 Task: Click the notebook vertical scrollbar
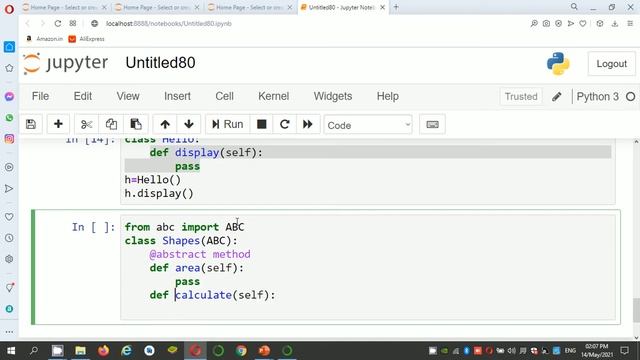pos(636,311)
